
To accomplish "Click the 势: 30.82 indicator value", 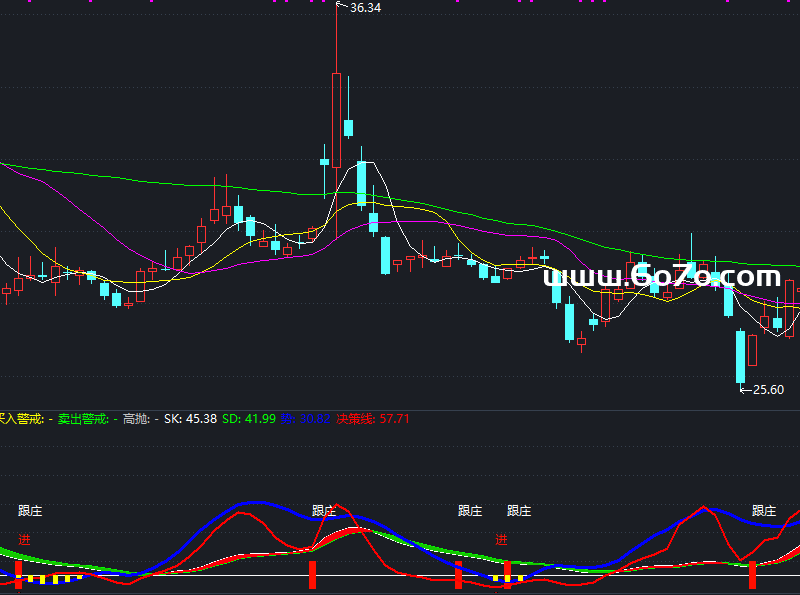I will click(305, 419).
